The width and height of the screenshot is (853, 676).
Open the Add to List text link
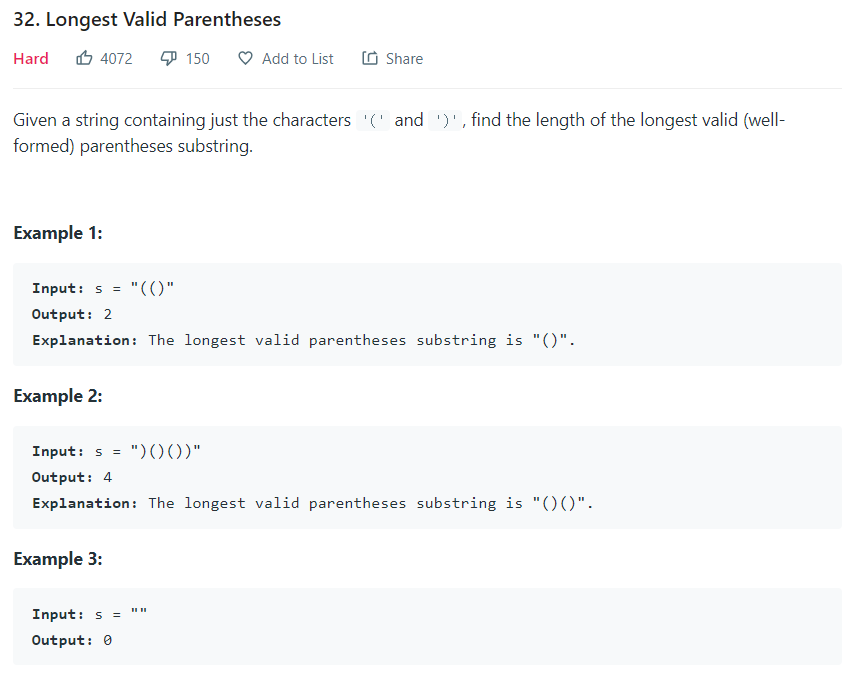coord(298,59)
